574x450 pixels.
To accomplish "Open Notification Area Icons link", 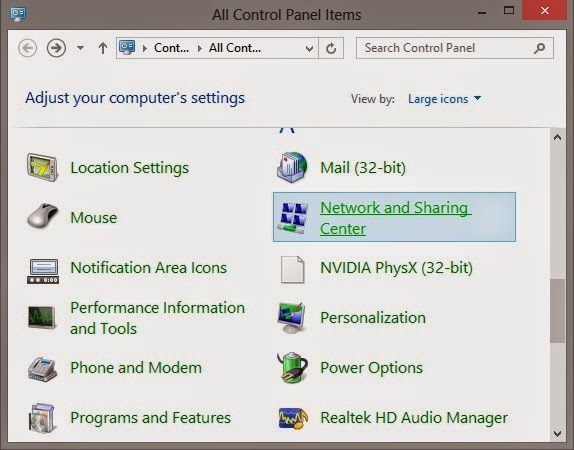I will tap(149, 268).
